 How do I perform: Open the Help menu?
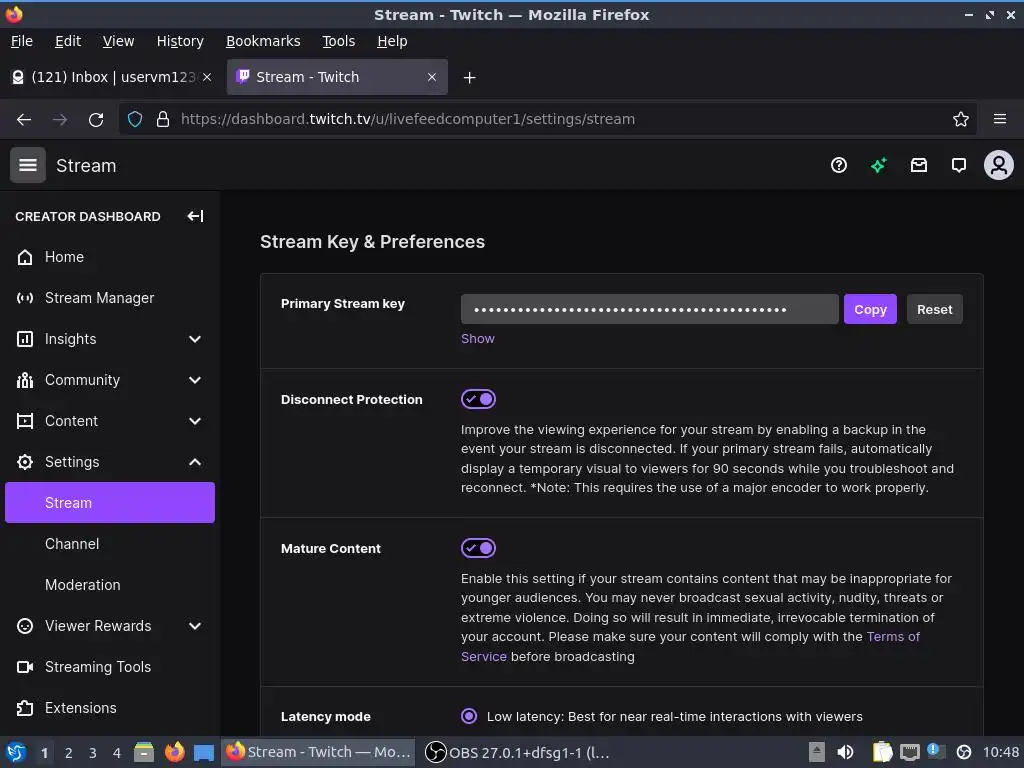[x=392, y=41]
